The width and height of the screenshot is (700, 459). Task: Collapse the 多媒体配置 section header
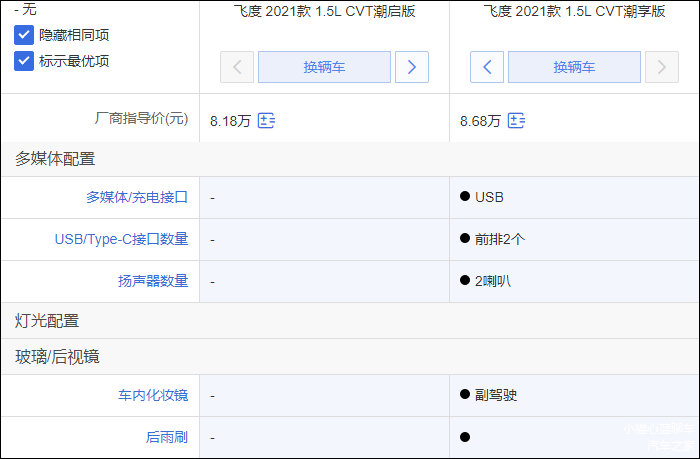tap(55, 158)
